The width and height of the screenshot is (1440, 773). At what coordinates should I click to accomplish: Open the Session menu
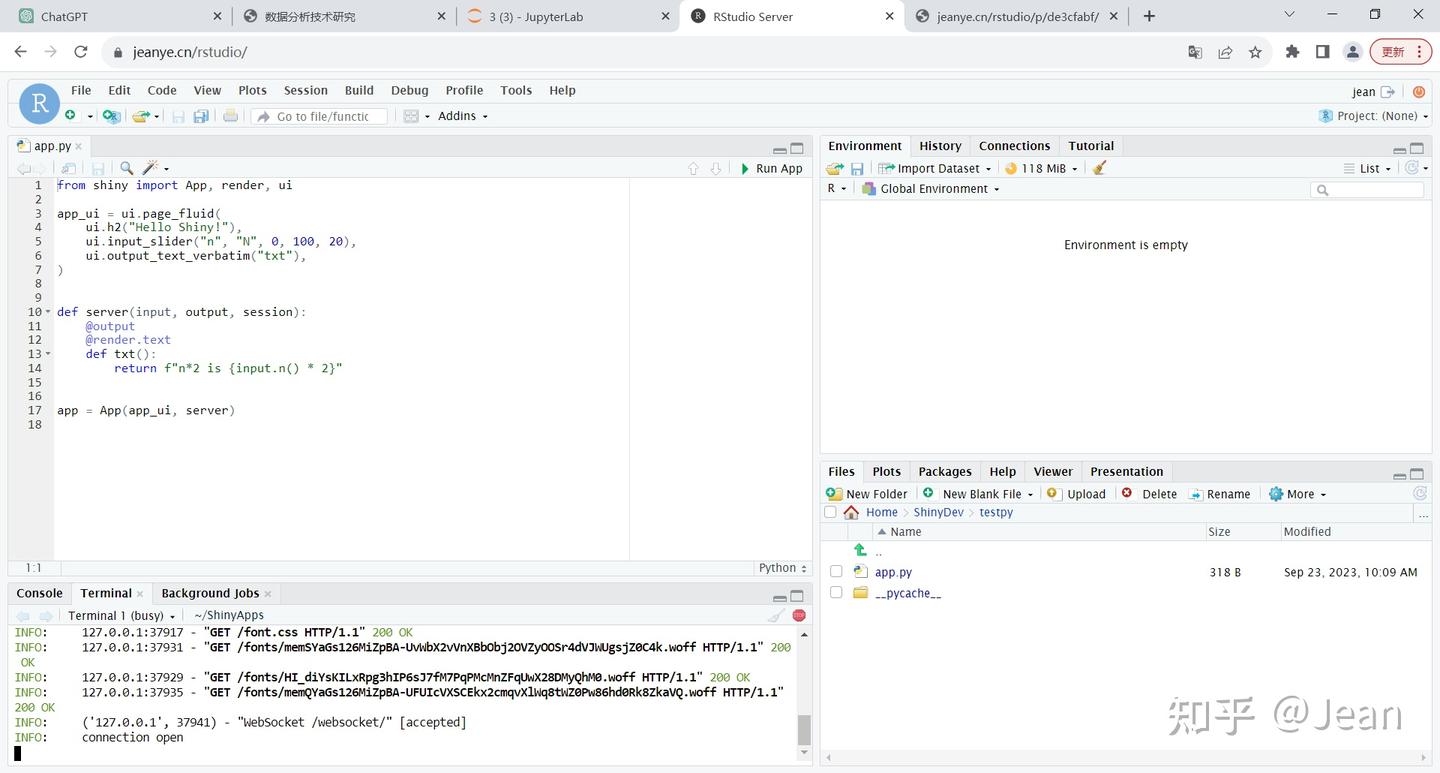point(305,90)
